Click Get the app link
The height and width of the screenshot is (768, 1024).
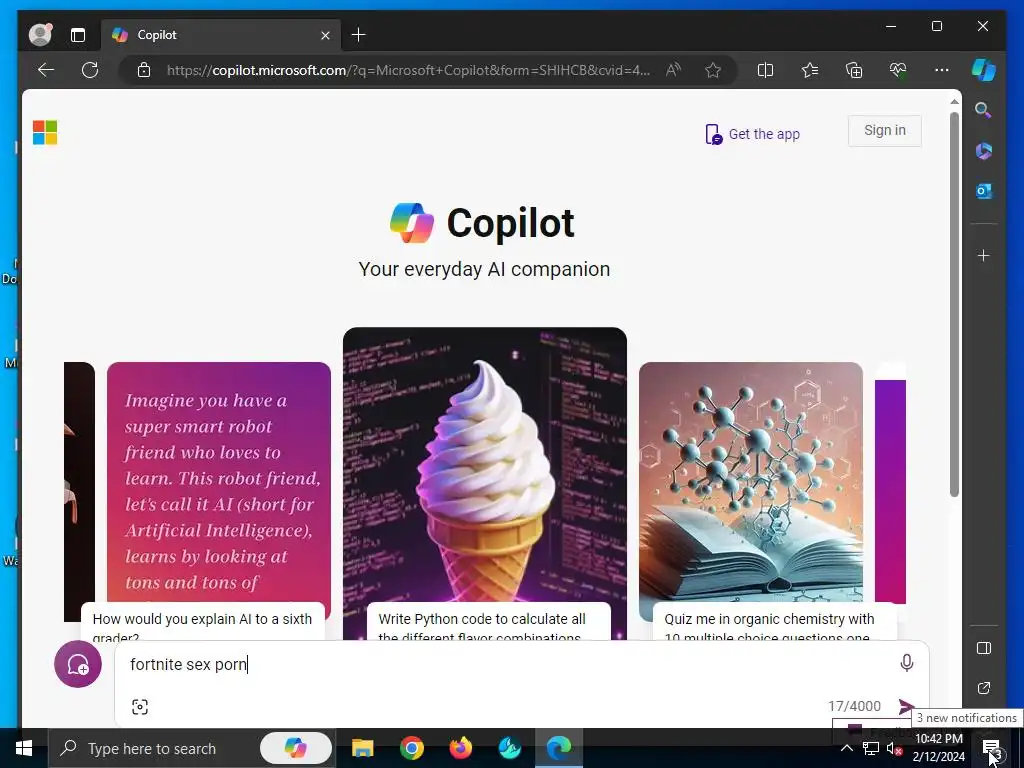tap(752, 134)
